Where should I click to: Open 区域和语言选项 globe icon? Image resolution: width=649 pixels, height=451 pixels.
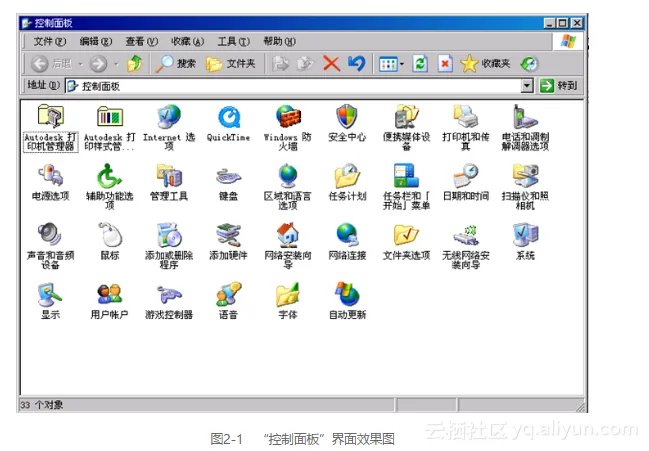[288, 175]
